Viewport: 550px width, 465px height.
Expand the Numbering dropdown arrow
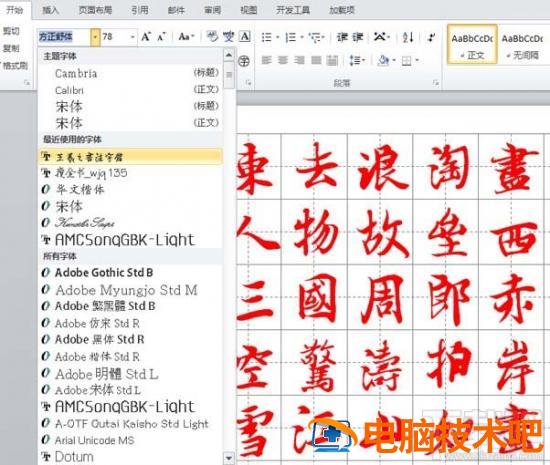[302, 37]
